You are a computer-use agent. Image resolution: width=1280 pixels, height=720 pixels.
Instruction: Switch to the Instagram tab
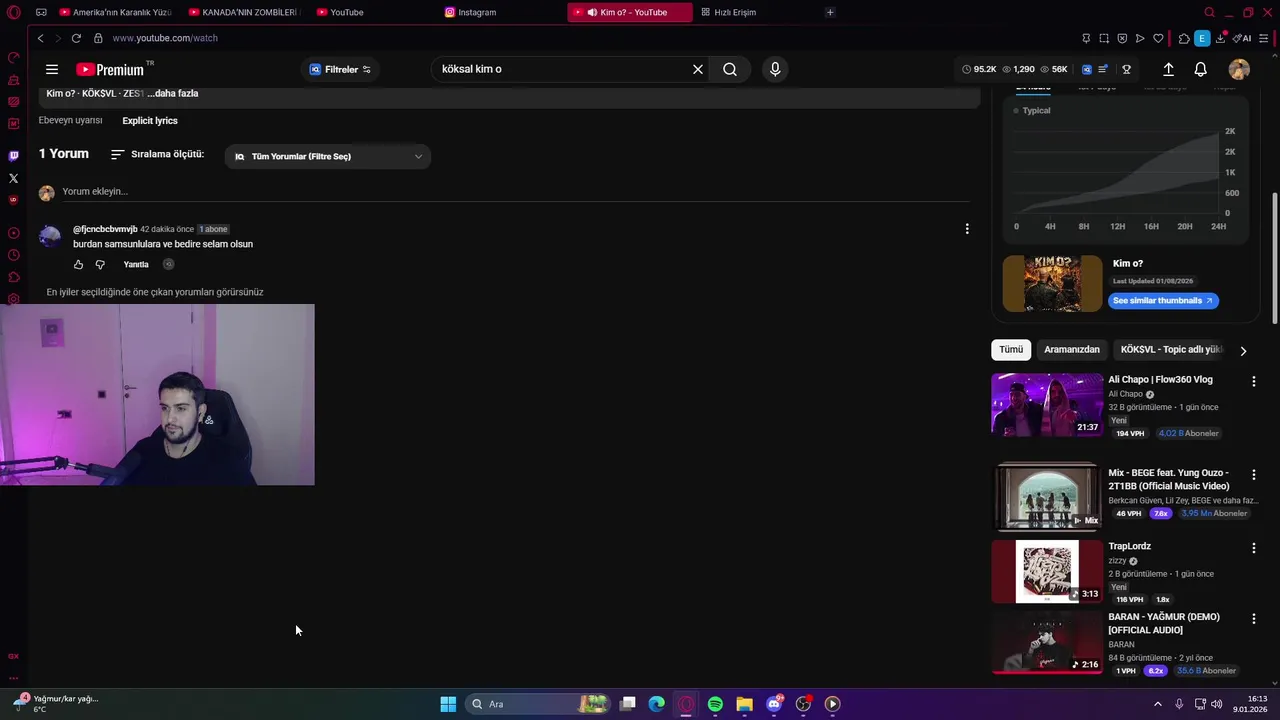click(500, 12)
